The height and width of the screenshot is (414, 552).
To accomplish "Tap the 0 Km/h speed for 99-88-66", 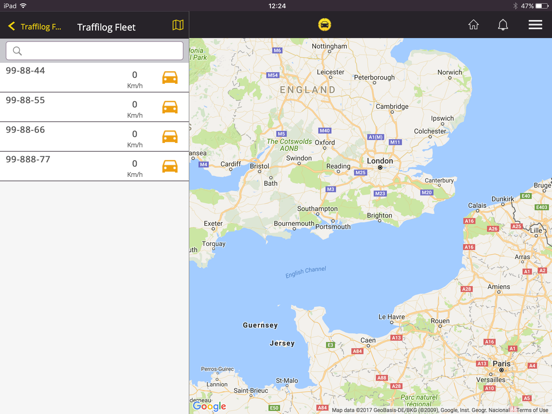I will (x=135, y=139).
